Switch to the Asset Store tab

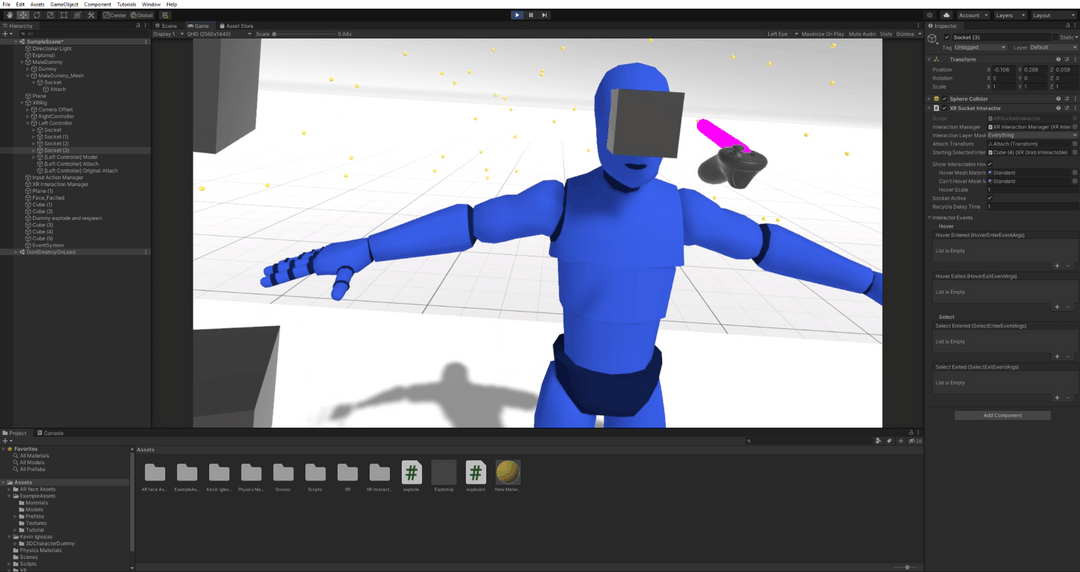(238, 26)
